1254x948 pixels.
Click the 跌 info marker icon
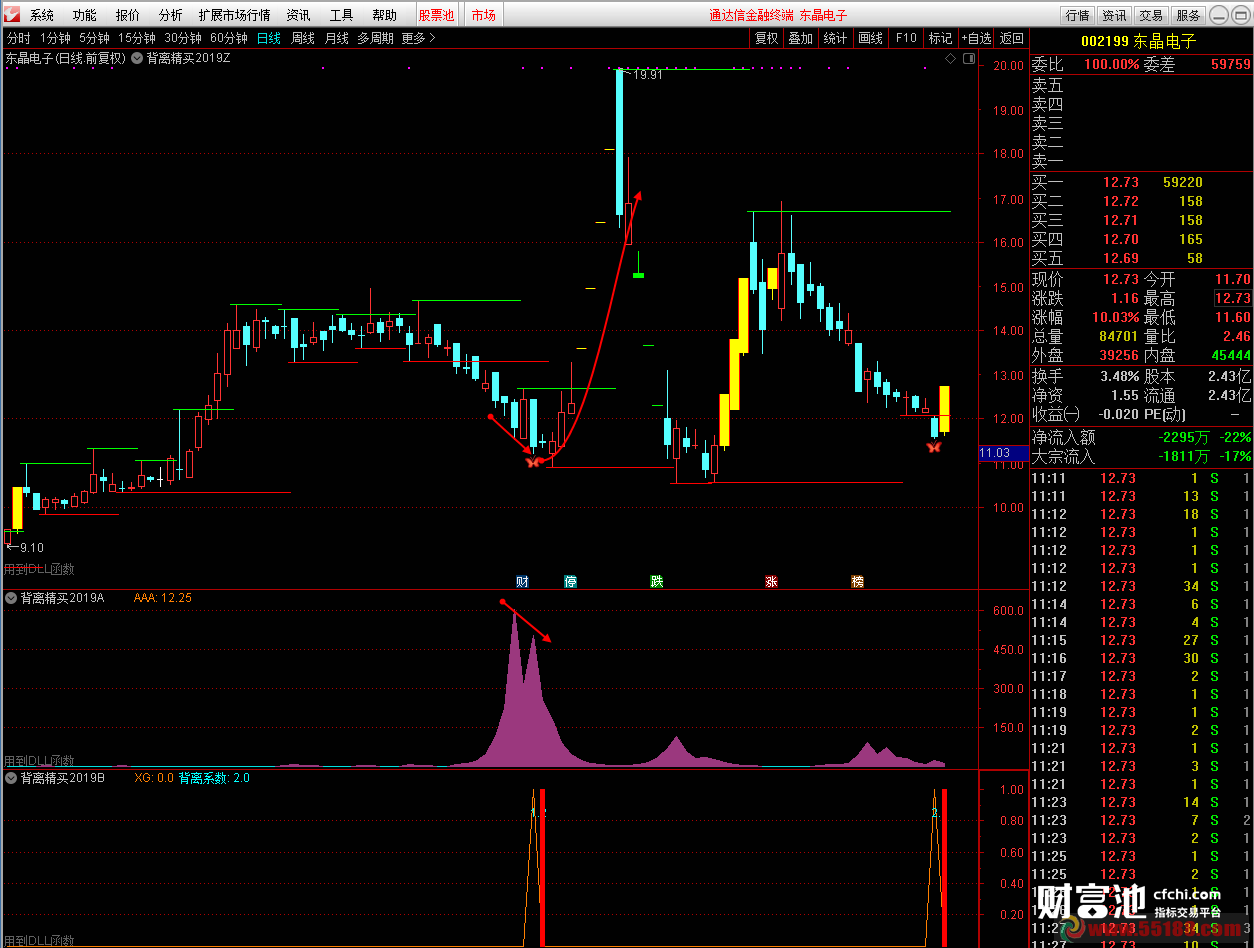click(x=657, y=581)
